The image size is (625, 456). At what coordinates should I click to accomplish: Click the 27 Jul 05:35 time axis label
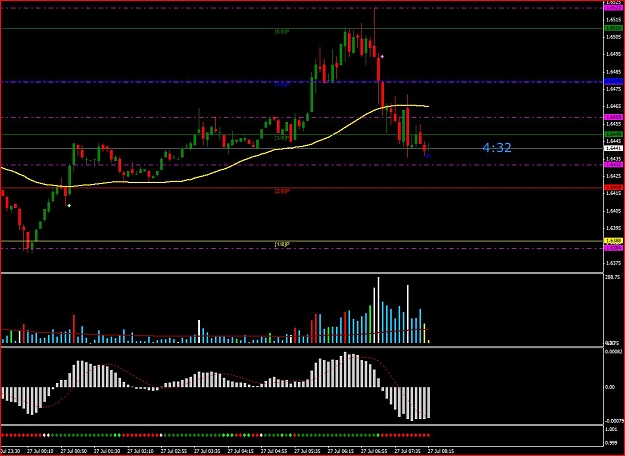point(307,451)
